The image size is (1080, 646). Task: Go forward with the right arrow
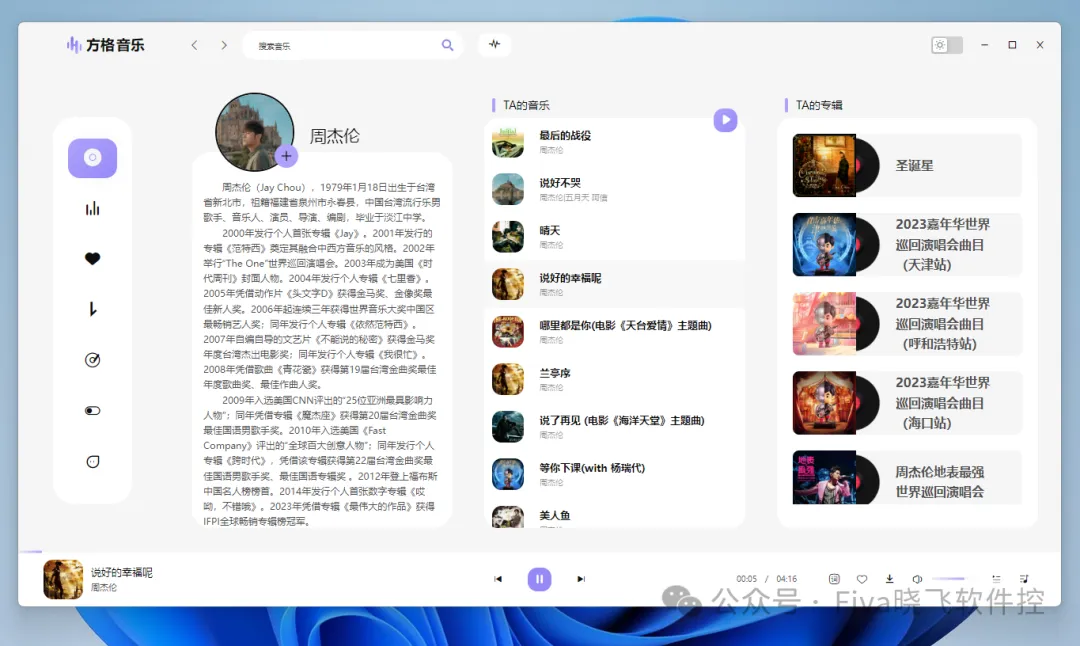[224, 45]
